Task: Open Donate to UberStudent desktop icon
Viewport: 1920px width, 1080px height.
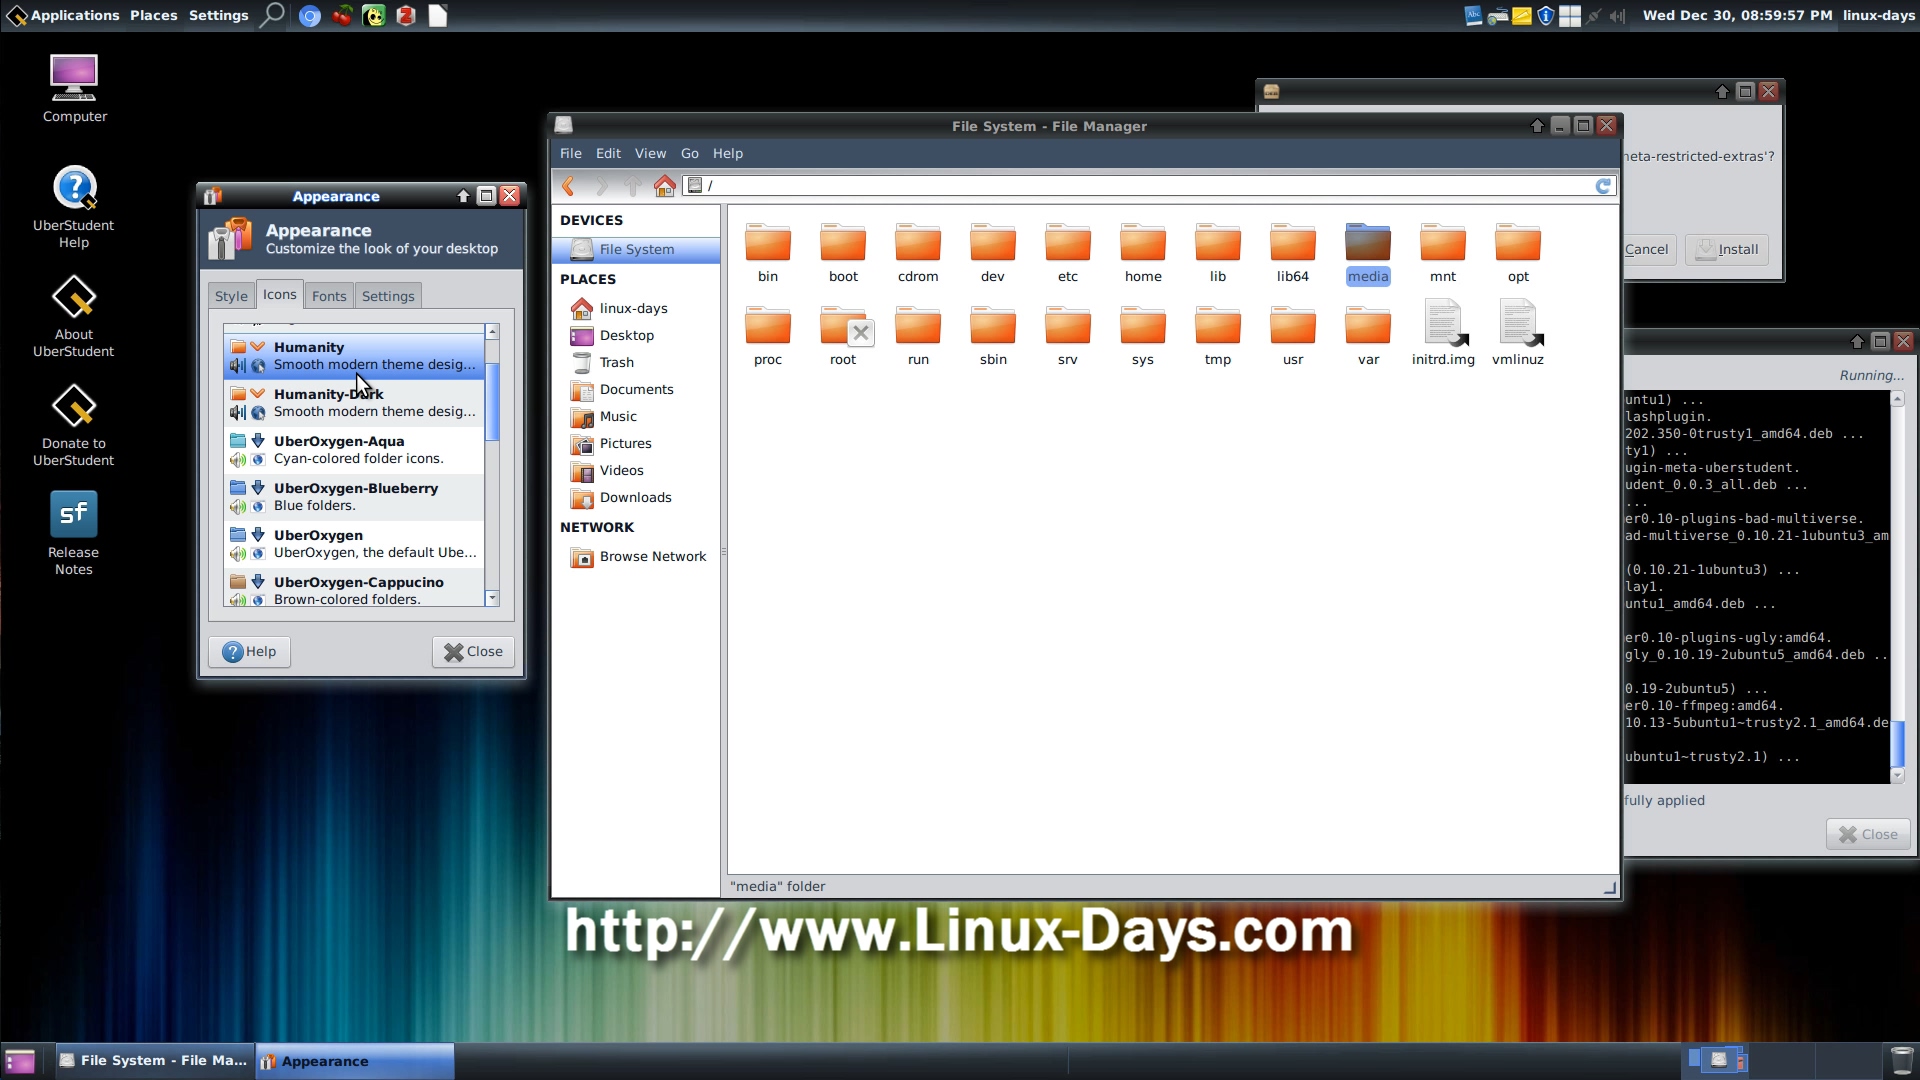Action: point(74,425)
